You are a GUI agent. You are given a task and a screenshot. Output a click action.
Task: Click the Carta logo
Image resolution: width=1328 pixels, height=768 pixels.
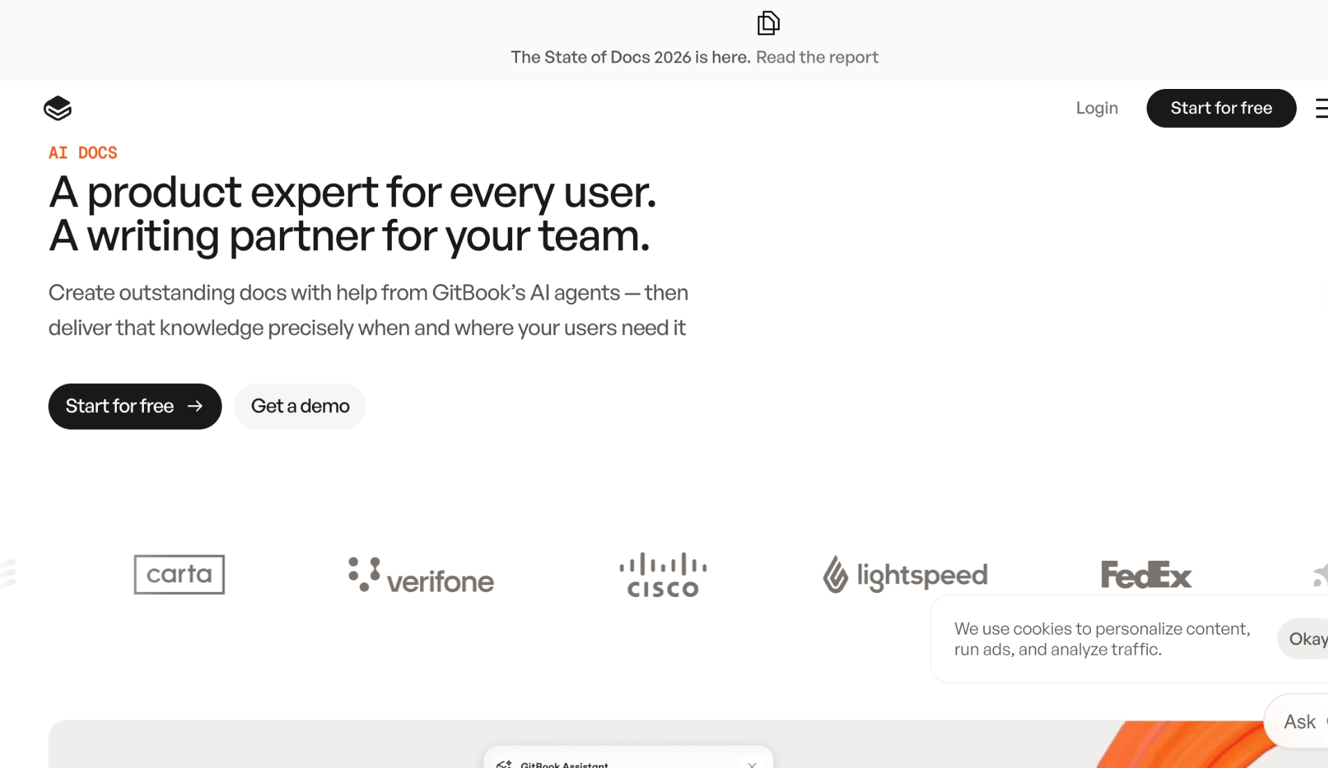click(x=179, y=574)
